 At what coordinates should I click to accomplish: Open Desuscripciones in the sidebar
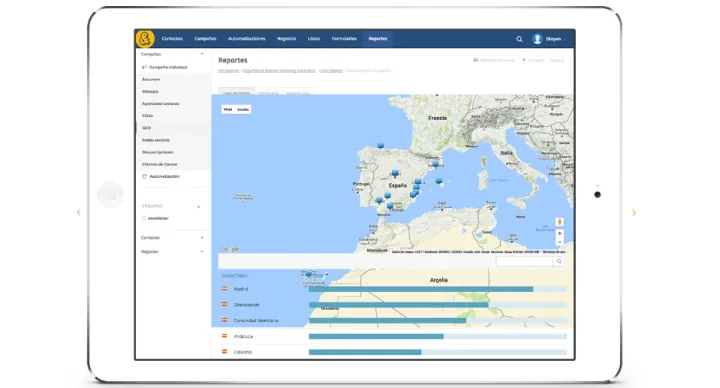tap(158, 152)
